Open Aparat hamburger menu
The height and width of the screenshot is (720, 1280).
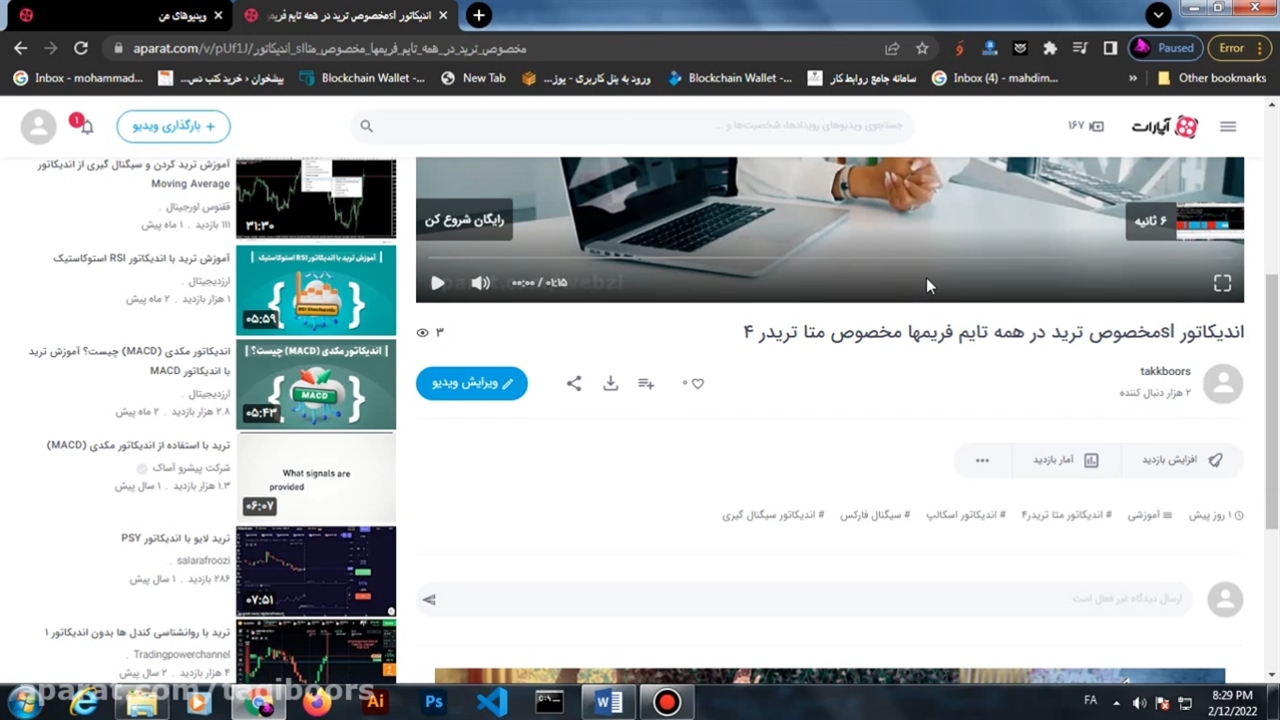tap(1228, 126)
